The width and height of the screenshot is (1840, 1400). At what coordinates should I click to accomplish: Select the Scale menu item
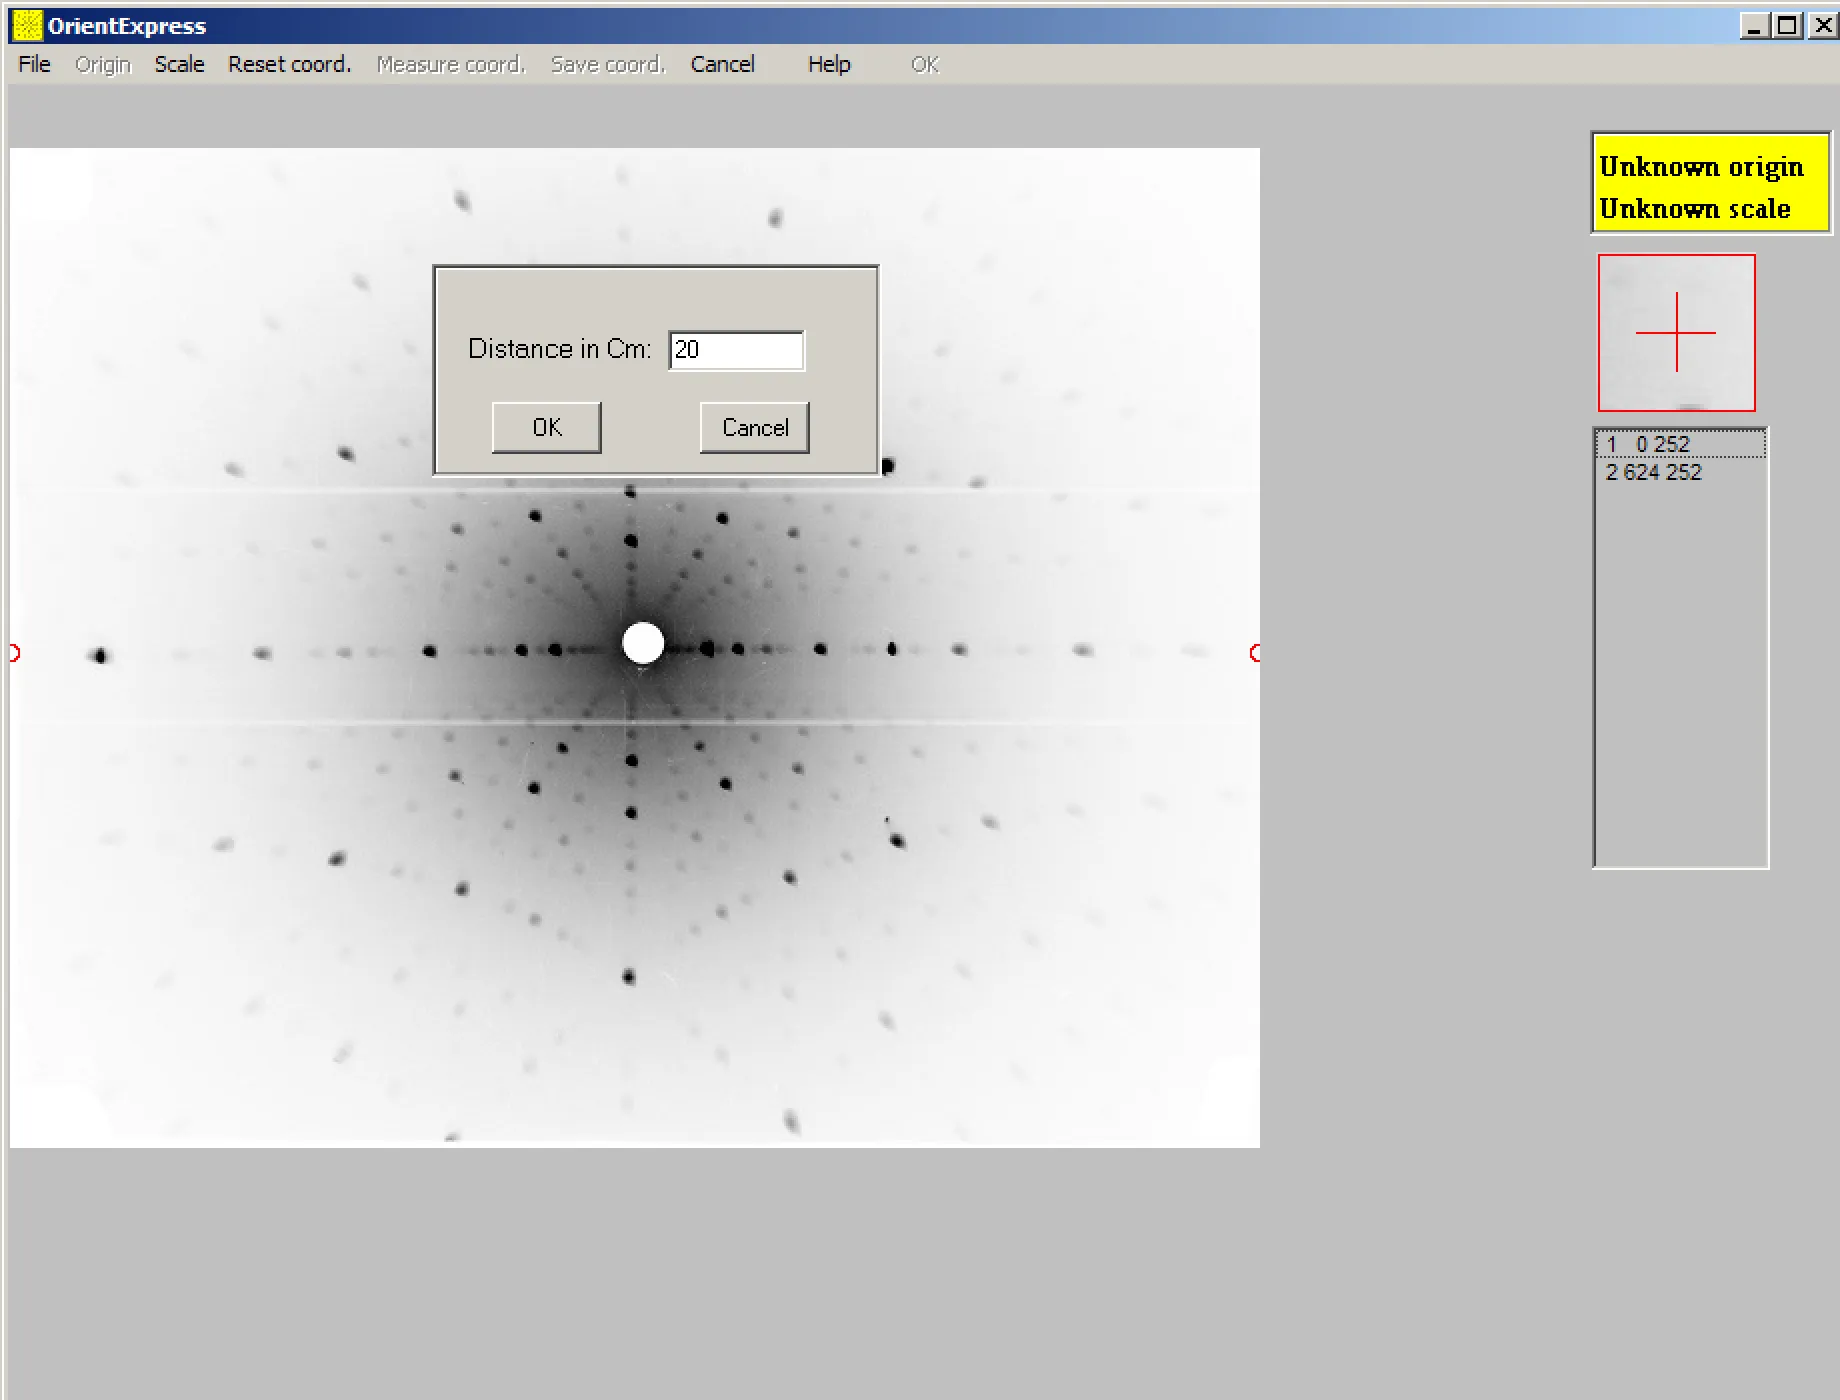pyautogui.click(x=179, y=64)
